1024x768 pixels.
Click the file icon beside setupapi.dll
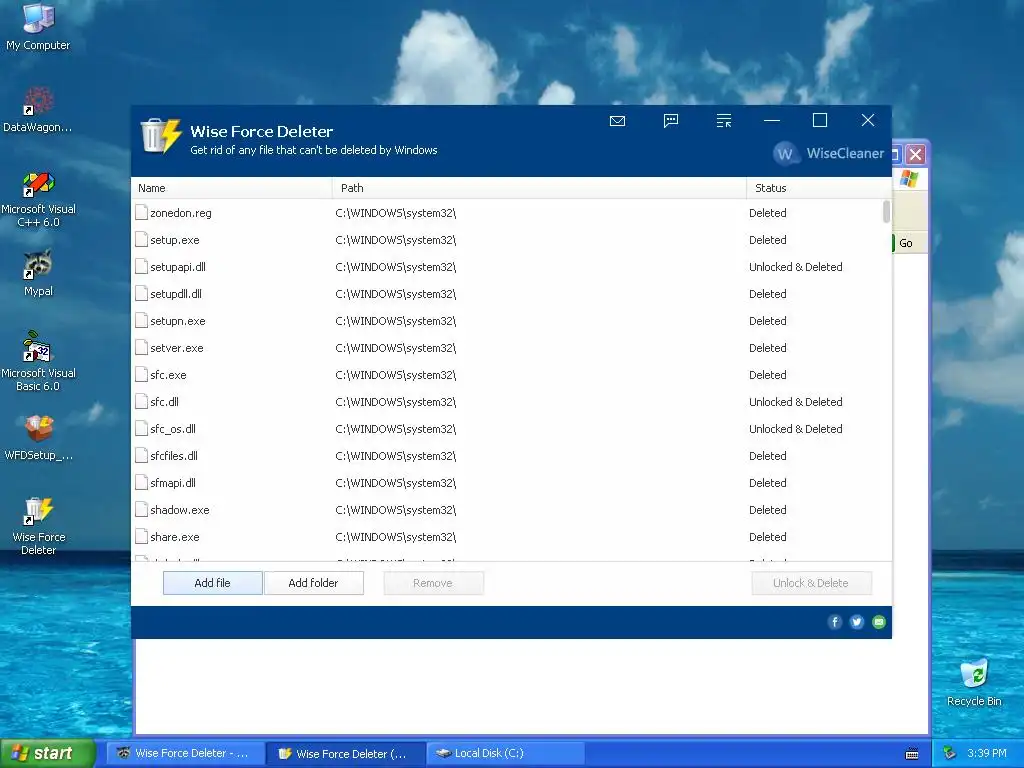(141, 266)
